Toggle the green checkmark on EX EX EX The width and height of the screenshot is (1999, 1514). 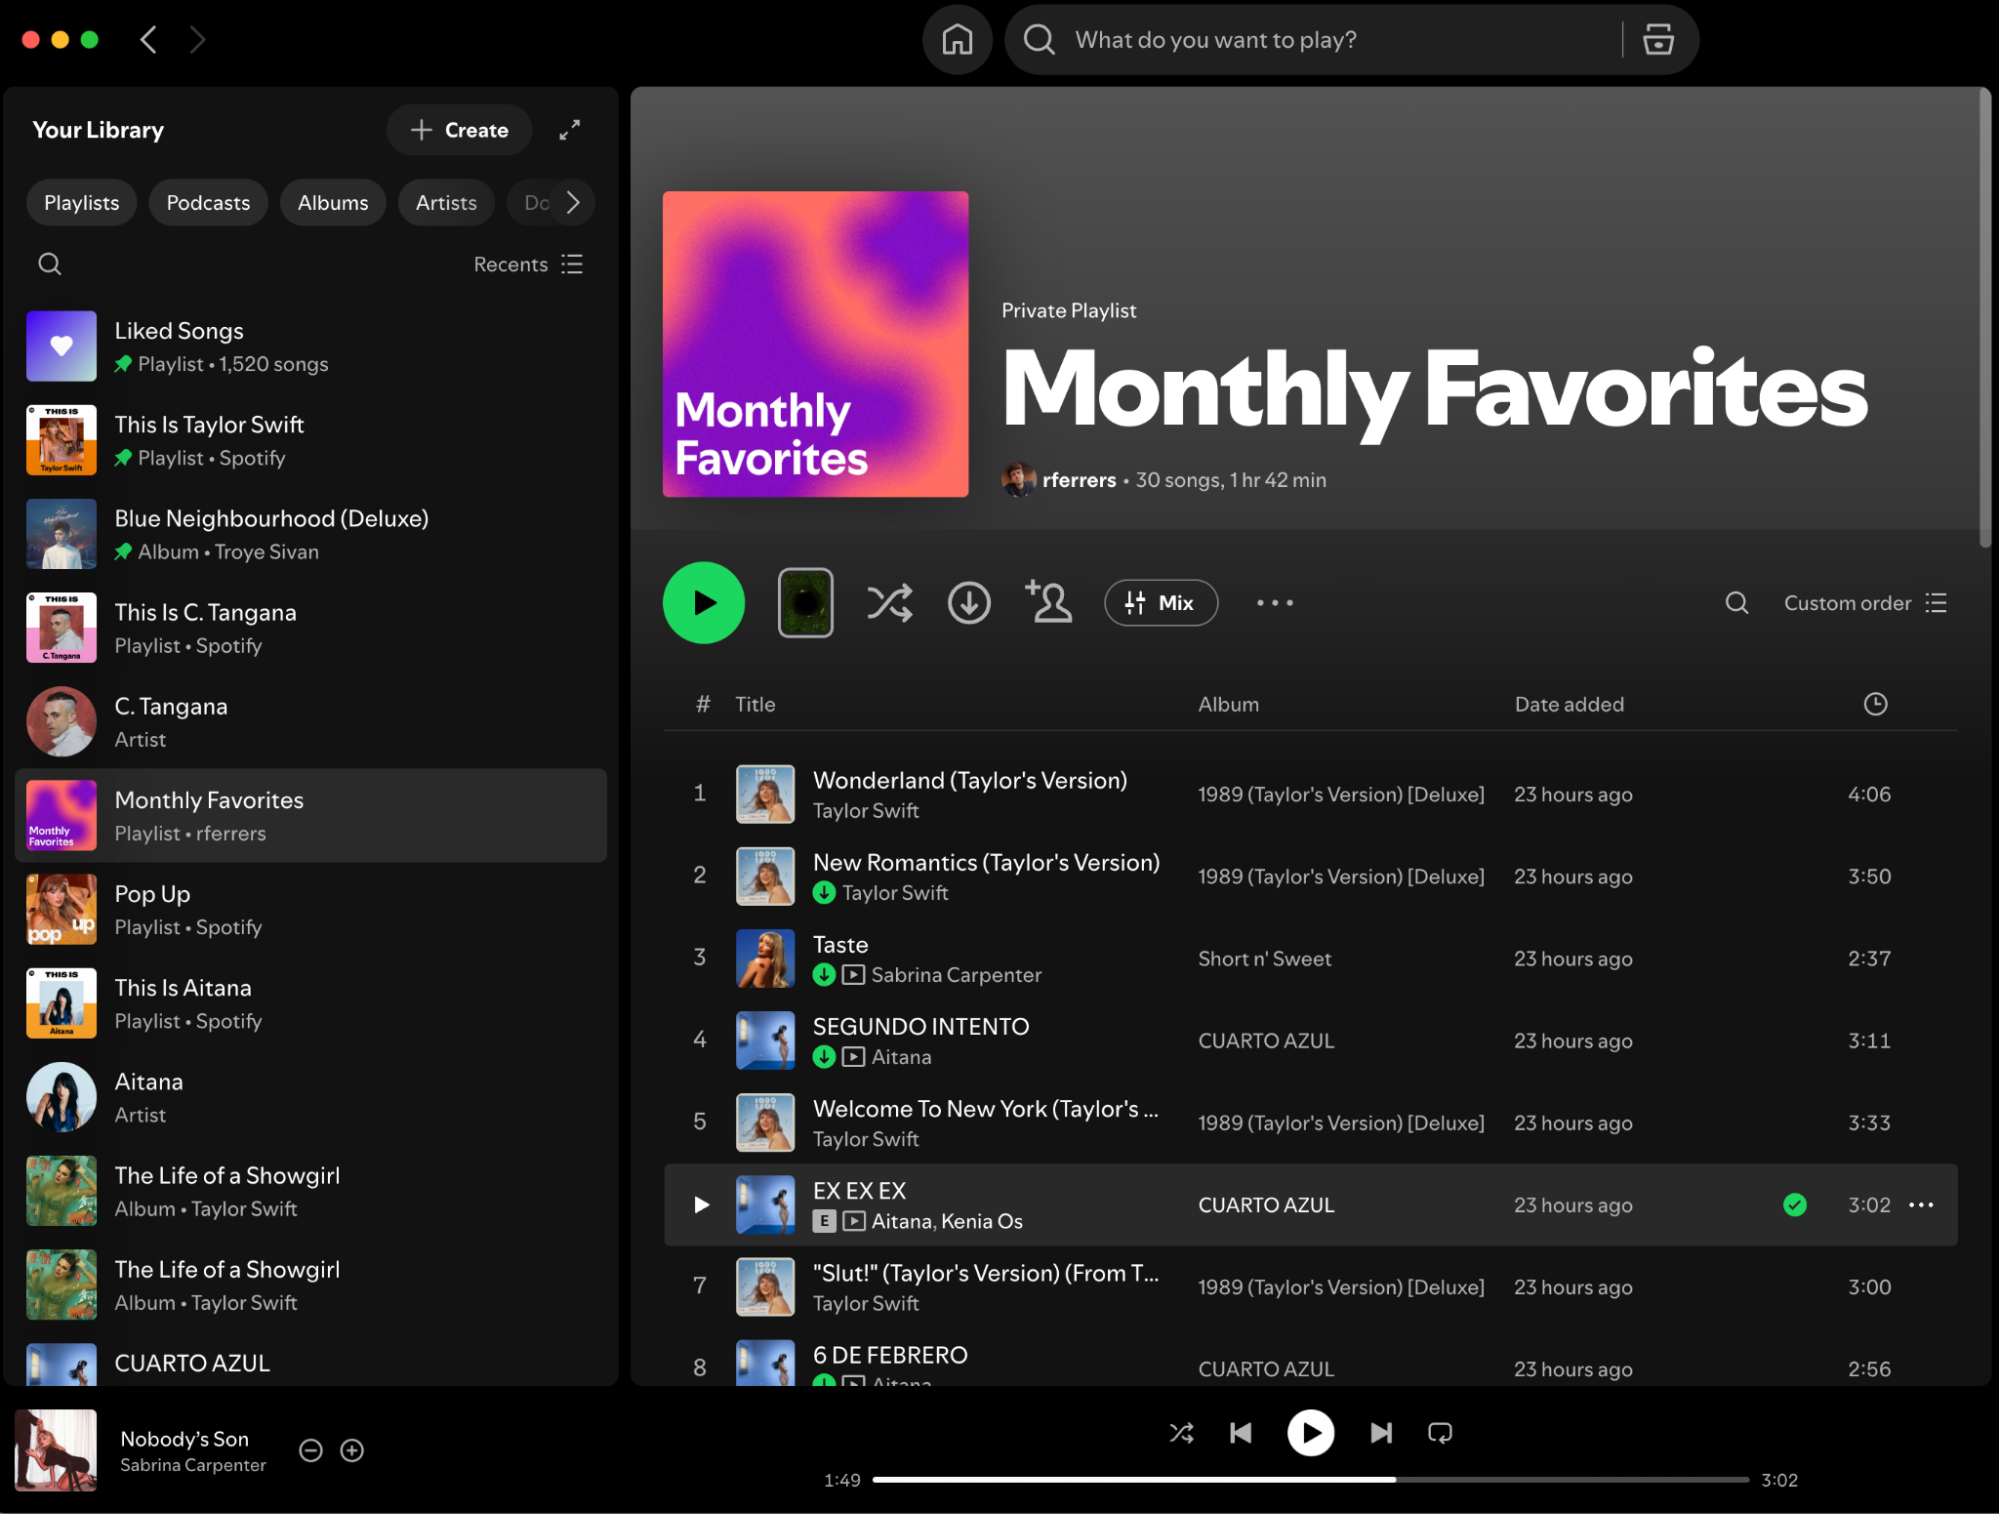point(1795,1205)
